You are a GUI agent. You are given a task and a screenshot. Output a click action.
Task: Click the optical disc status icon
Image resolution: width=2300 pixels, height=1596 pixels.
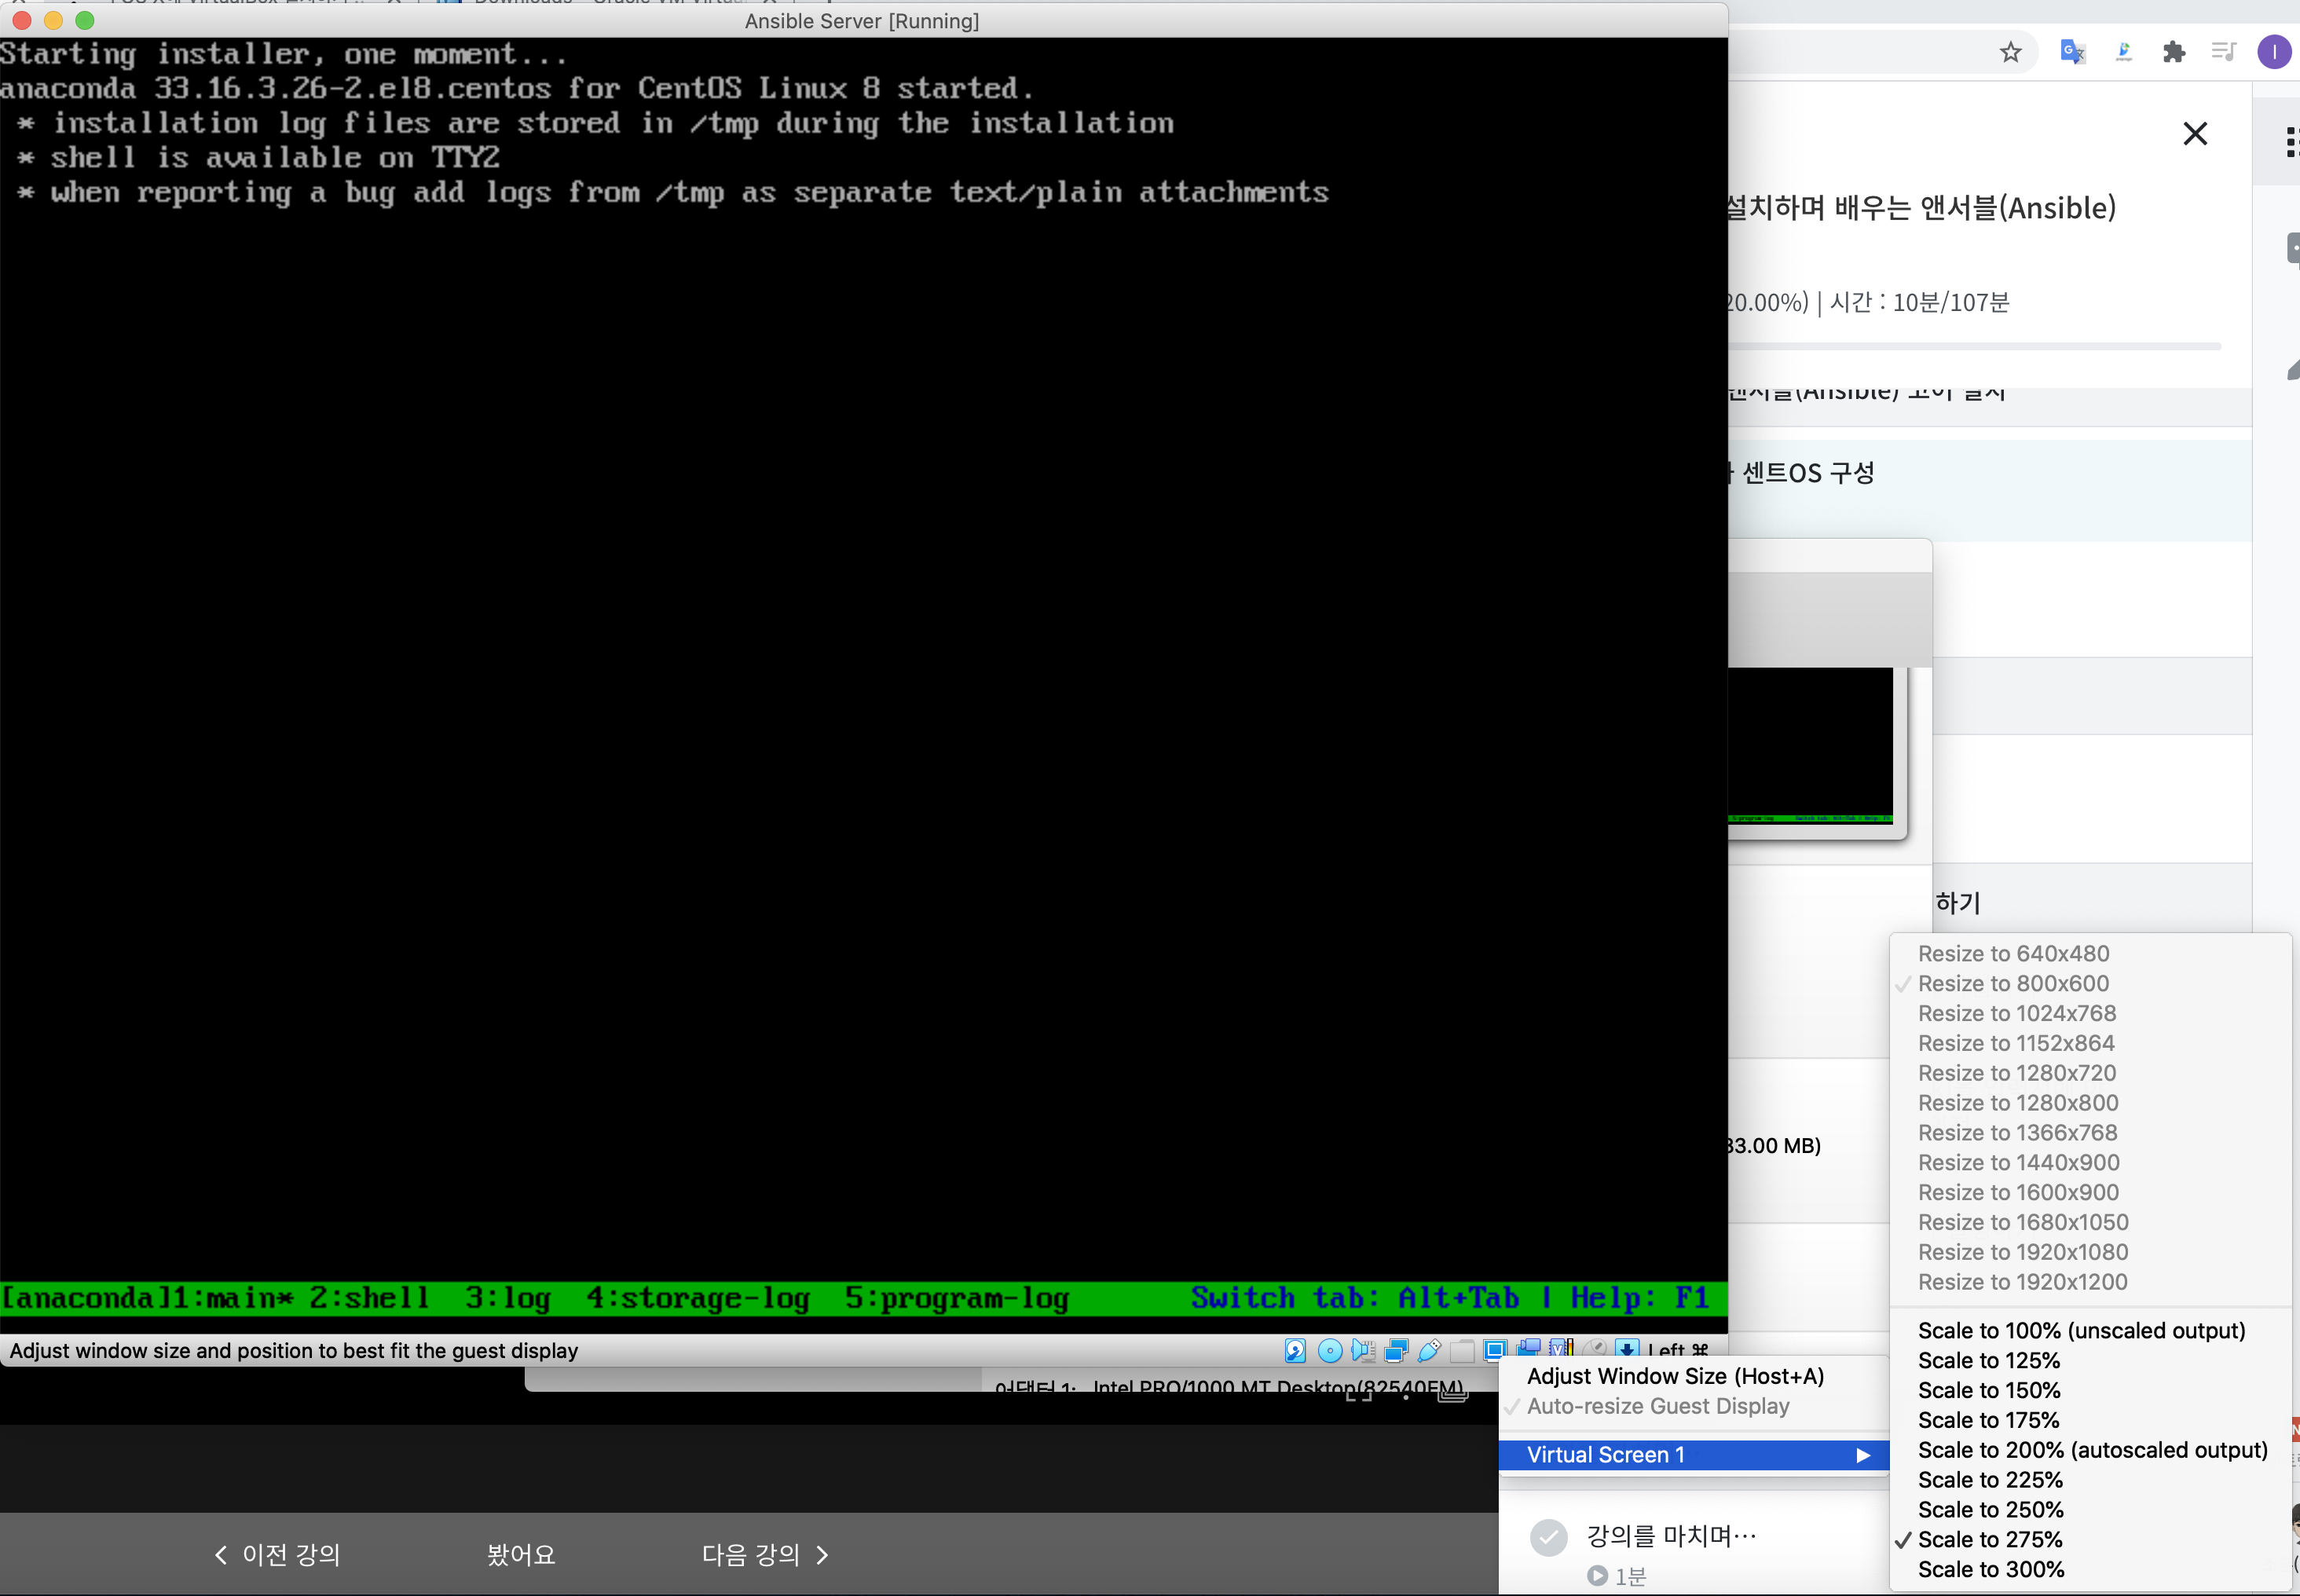pyautogui.click(x=1330, y=1351)
